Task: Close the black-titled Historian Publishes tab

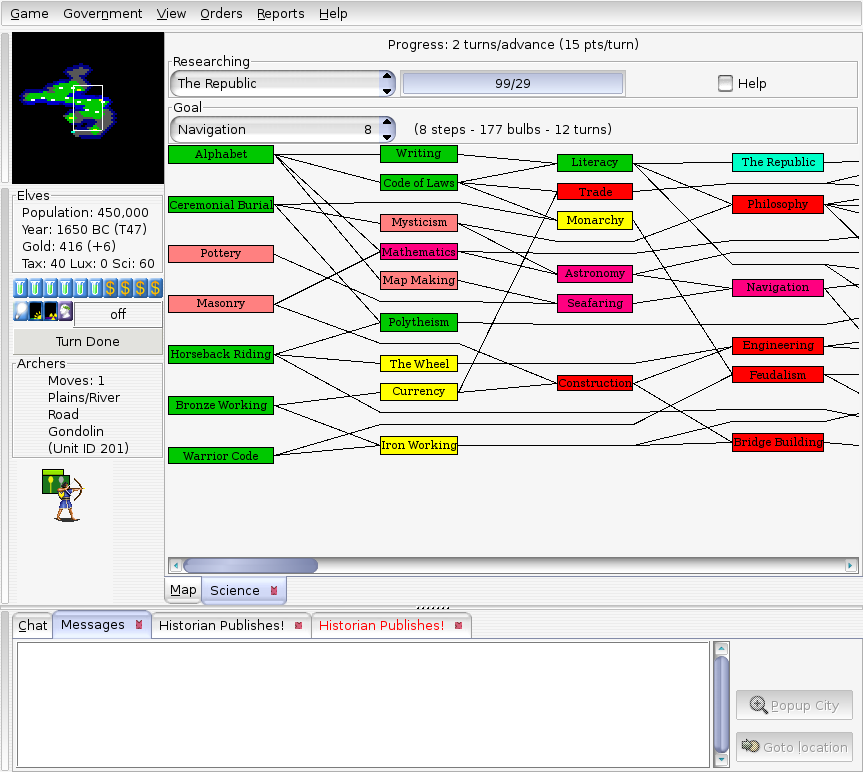Action: coord(298,626)
